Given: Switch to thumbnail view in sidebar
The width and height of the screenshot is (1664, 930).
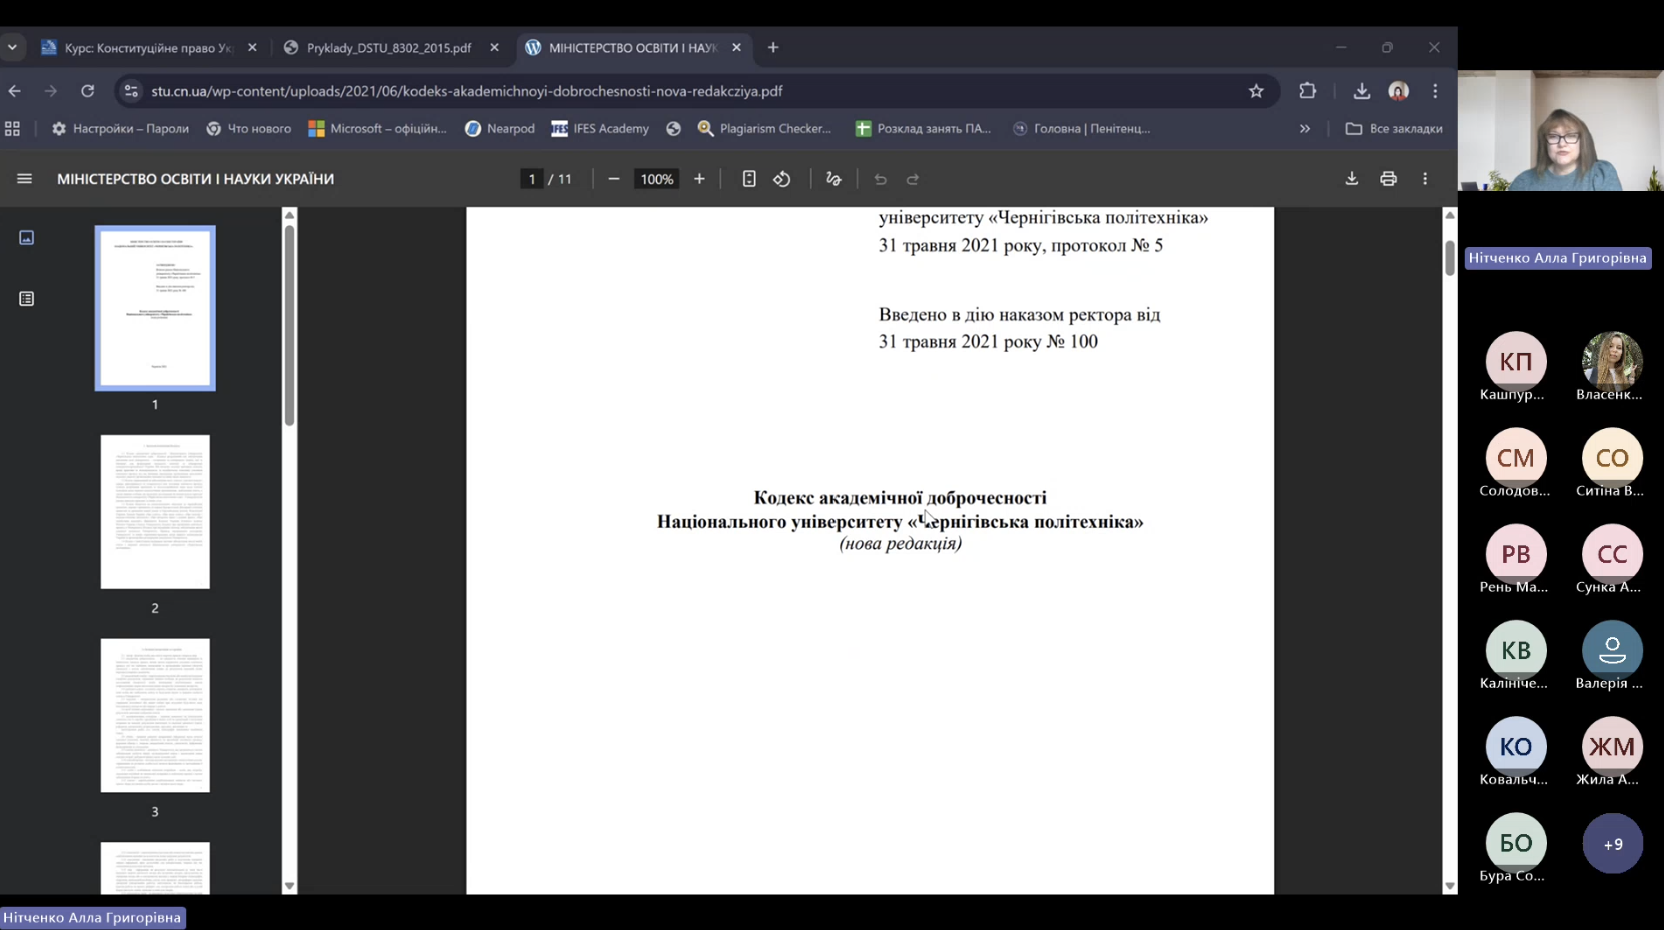Looking at the screenshot, I should (27, 238).
